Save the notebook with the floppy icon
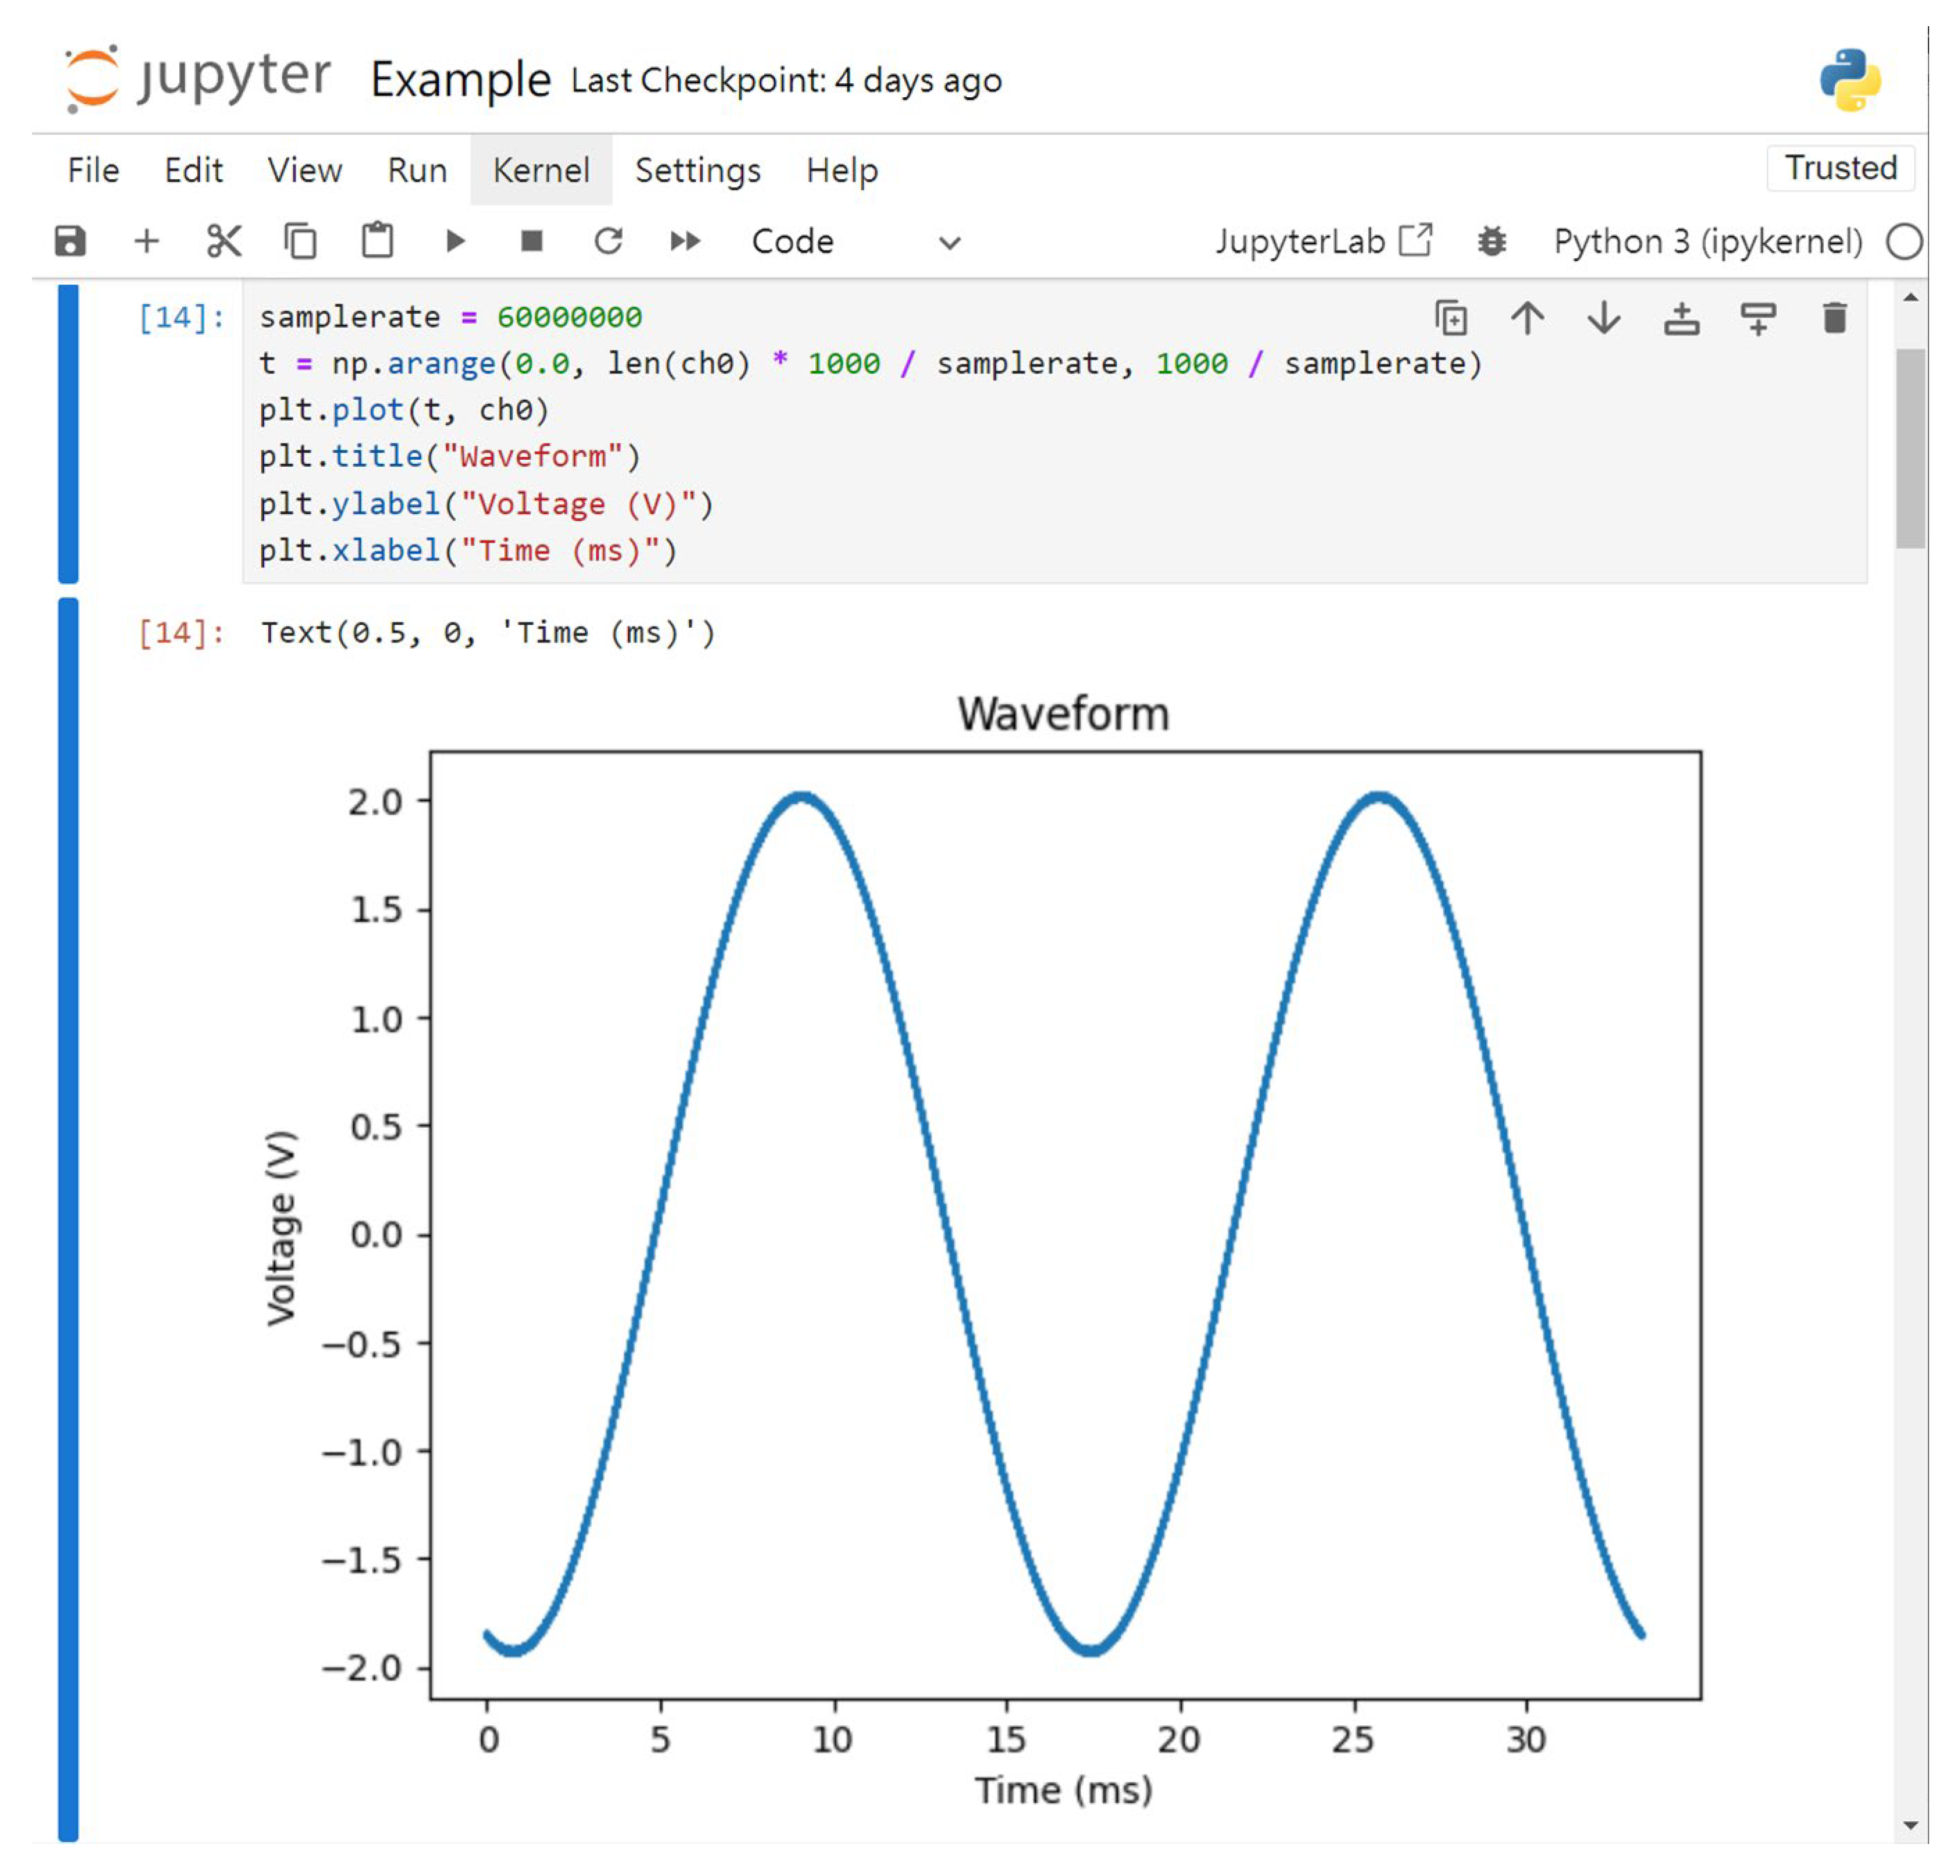This screenshot has width=1960, height=1876. (70, 241)
